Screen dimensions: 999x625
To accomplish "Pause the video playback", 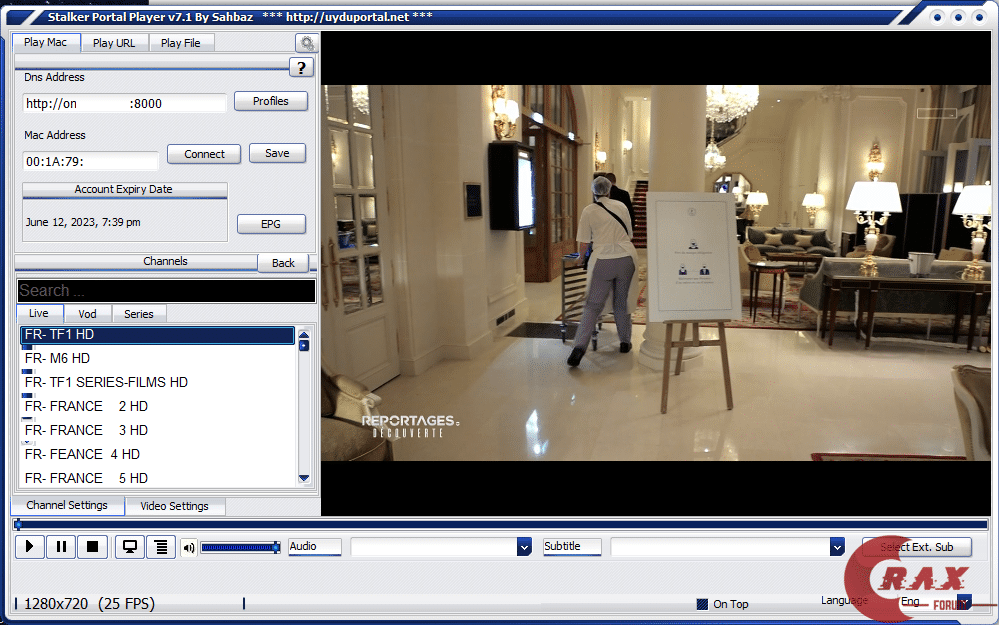I will pos(61,547).
